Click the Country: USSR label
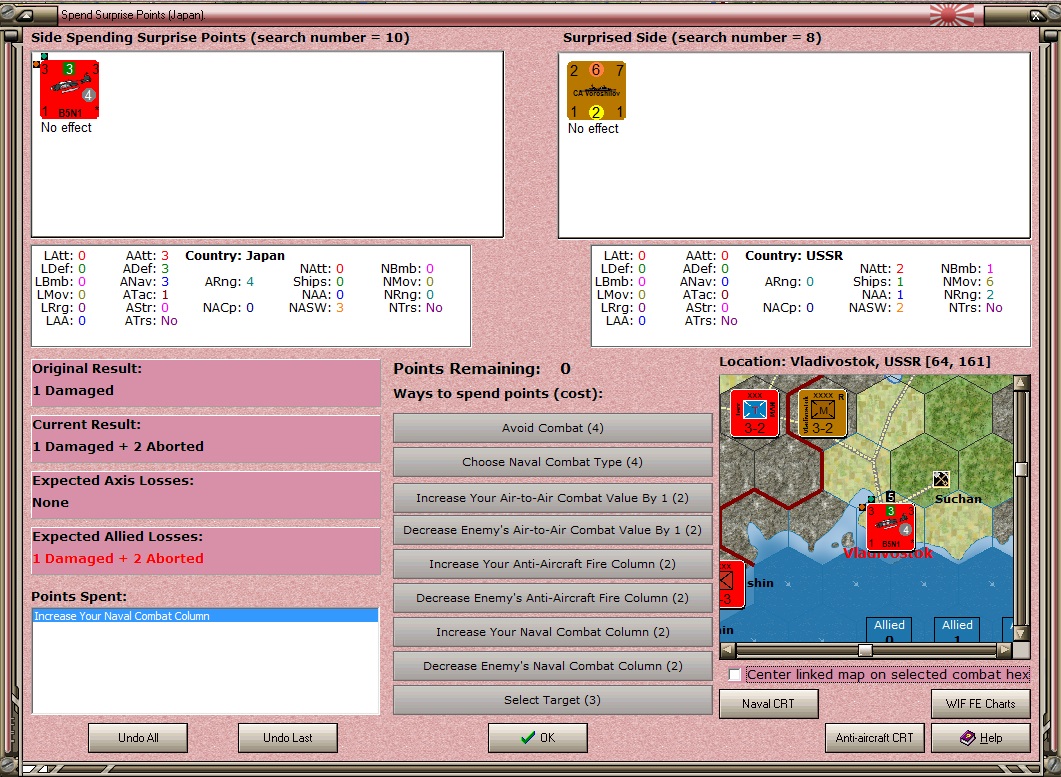Image resolution: width=1061 pixels, height=777 pixels. (x=794, y=256)
